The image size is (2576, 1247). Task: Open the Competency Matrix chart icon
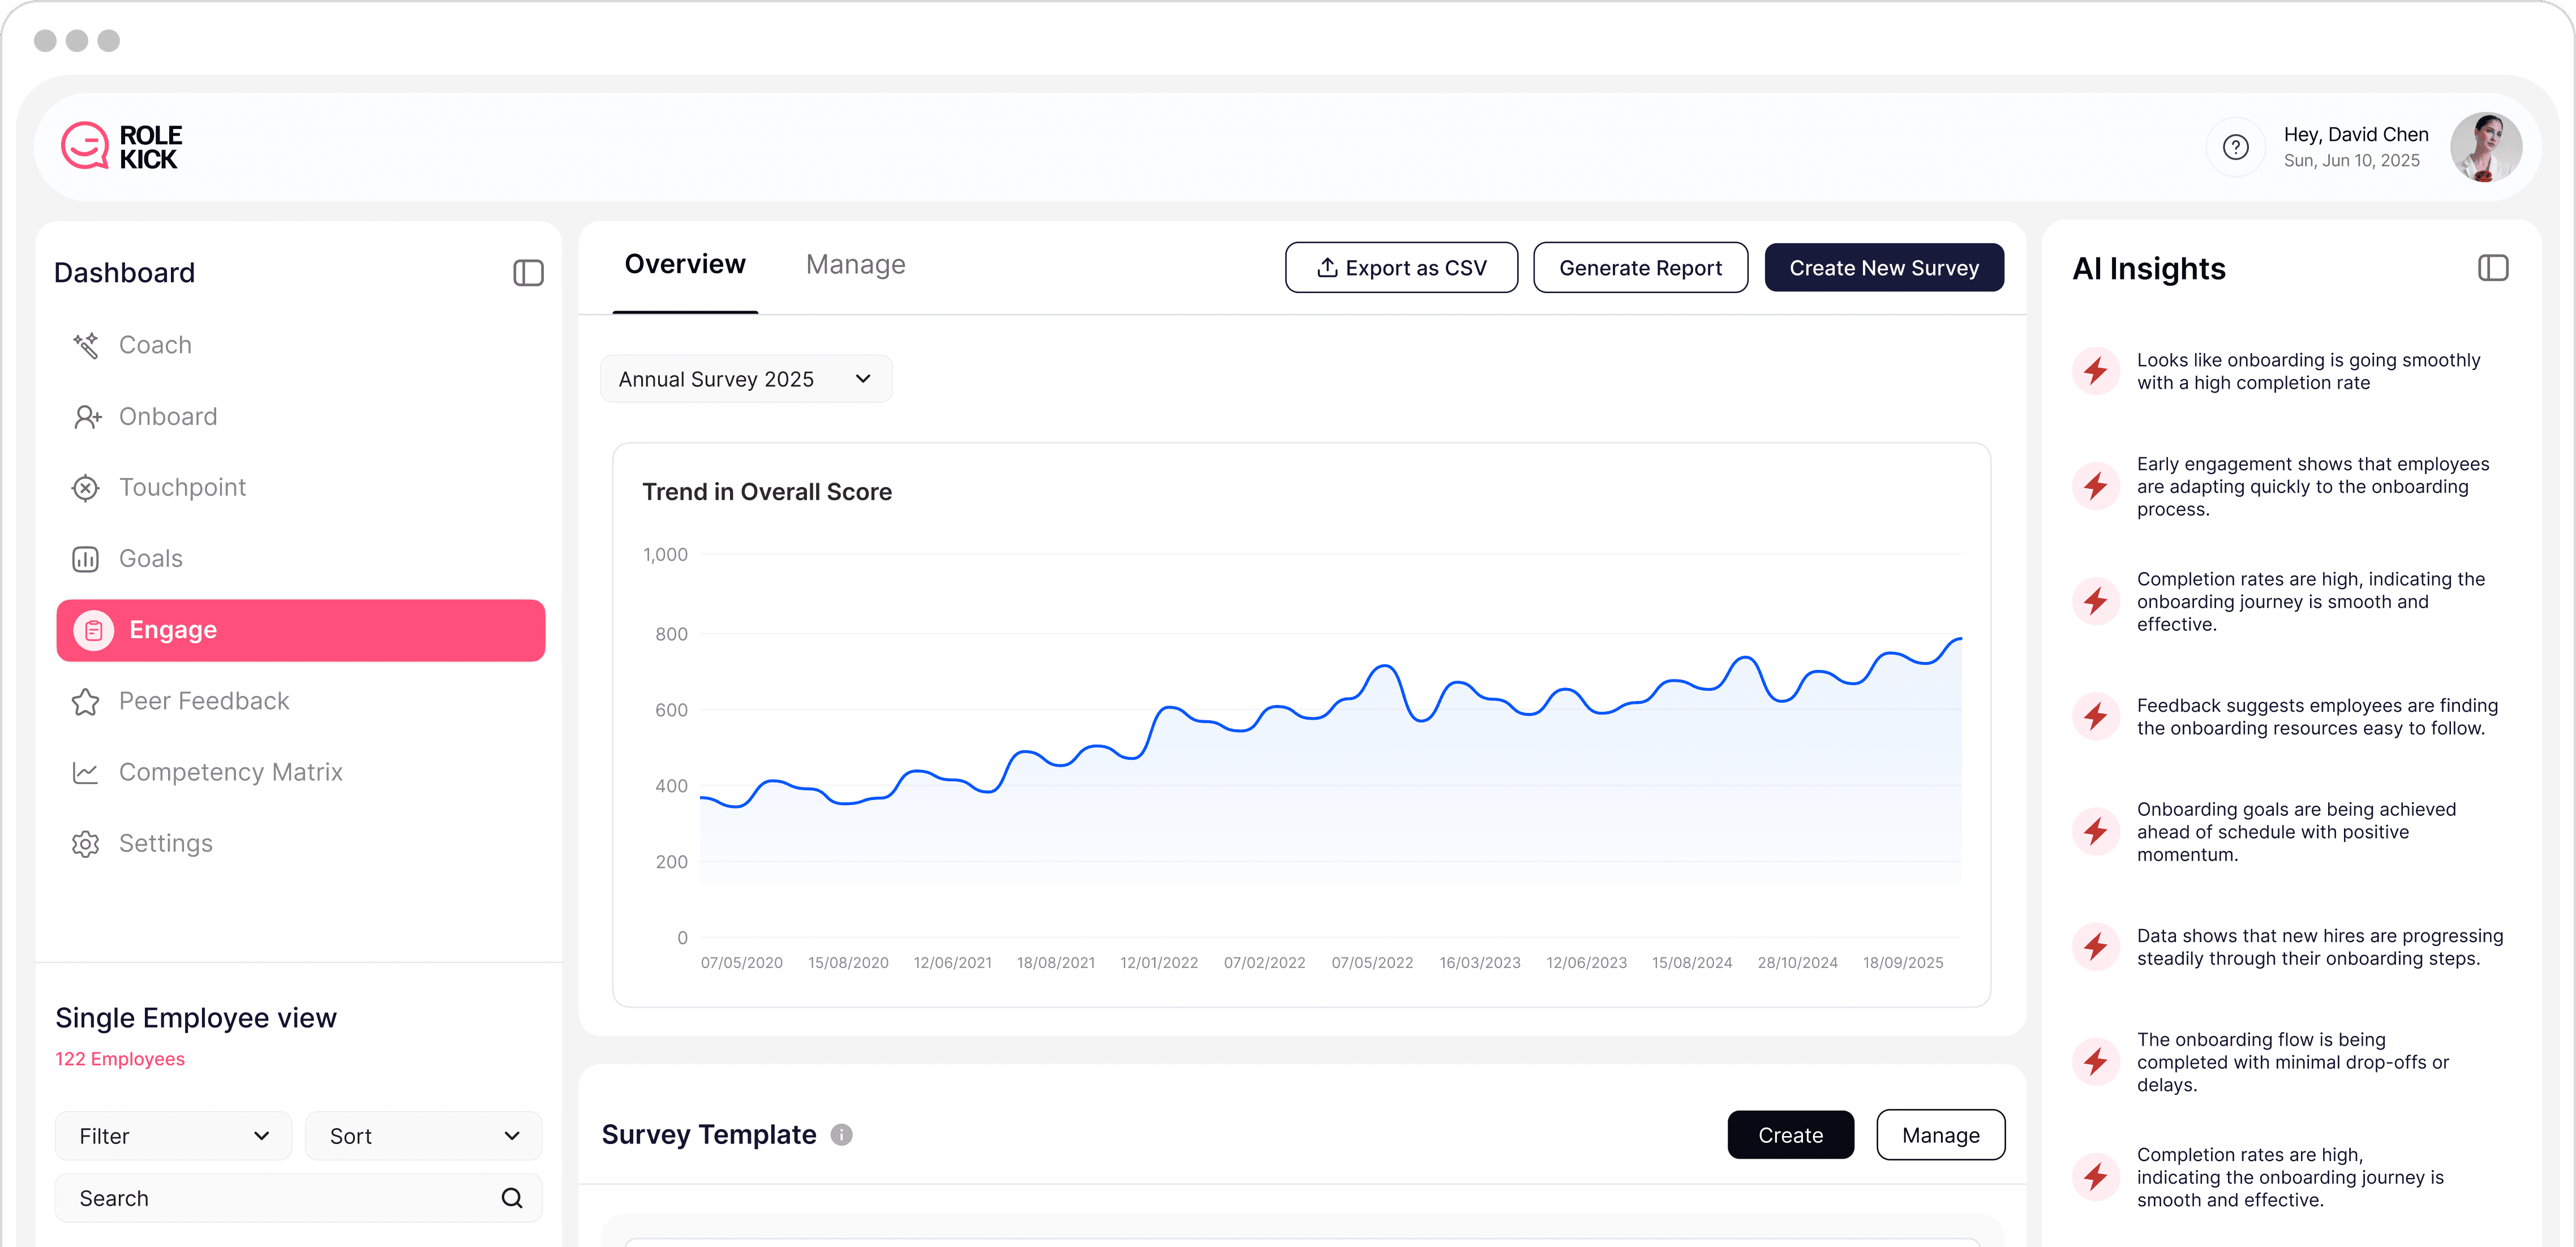tap(86, 773)
